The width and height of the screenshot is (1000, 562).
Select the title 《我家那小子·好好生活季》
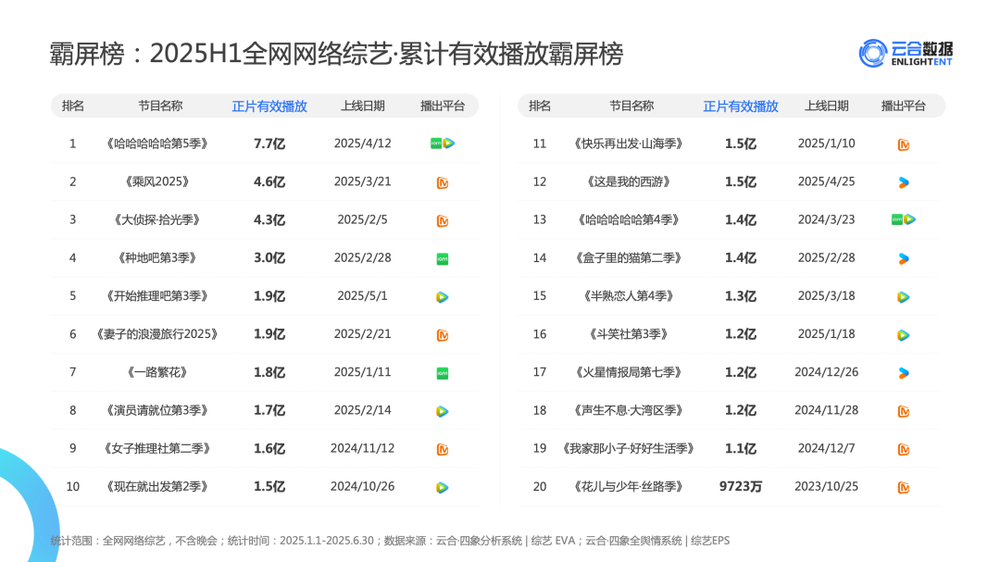click(630, 449)
